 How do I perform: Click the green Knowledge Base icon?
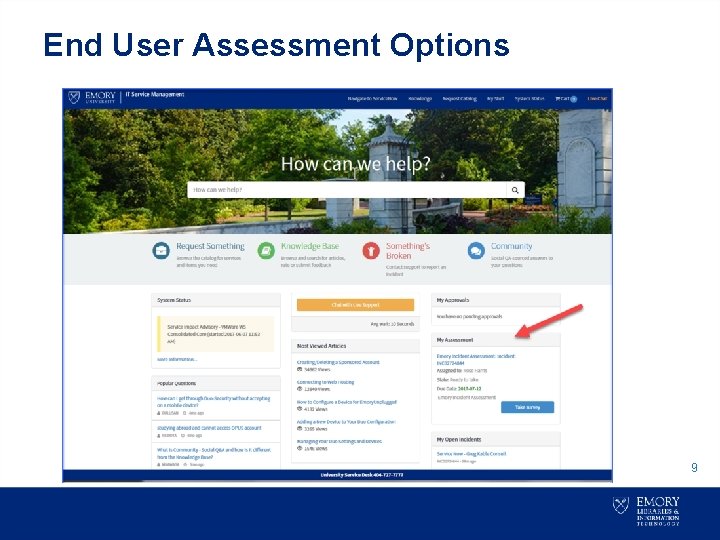click(266, 251)
